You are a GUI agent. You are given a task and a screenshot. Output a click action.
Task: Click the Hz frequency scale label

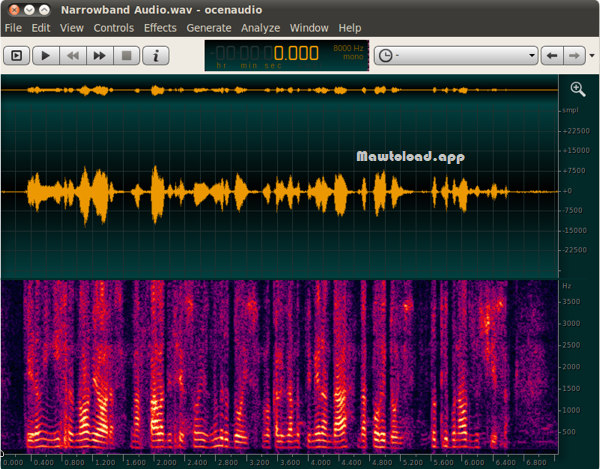(x=566, y=286)
